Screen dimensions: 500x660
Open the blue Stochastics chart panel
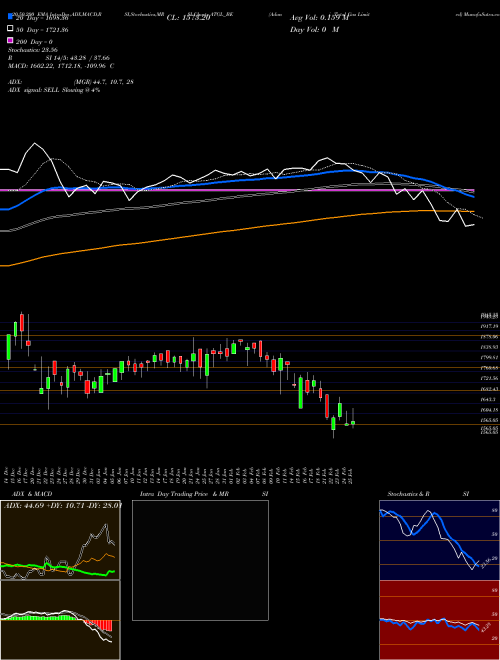pos(439,540)
